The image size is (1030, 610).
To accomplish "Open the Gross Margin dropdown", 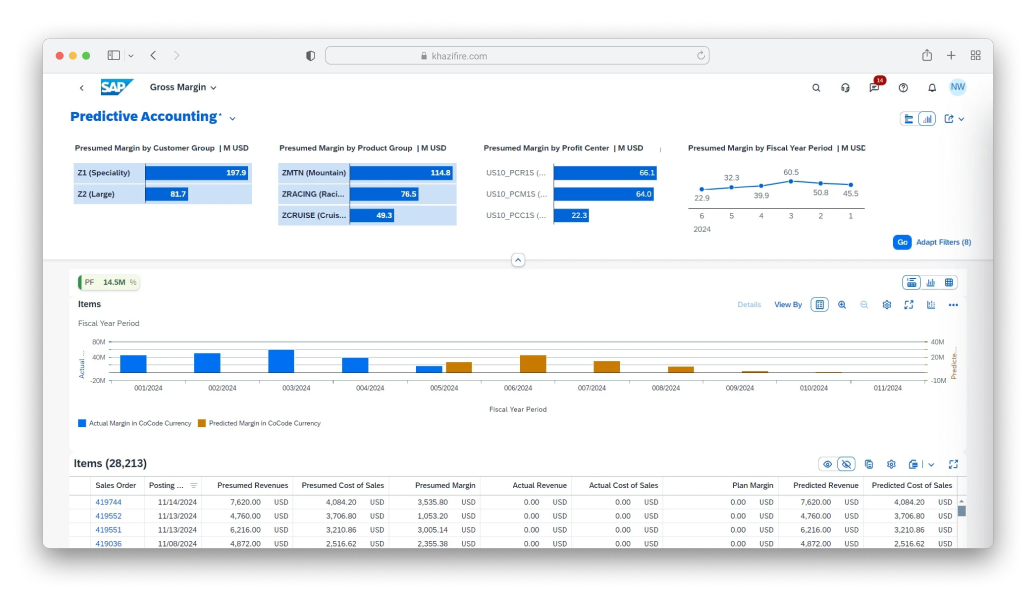I will tap(211, 87).
